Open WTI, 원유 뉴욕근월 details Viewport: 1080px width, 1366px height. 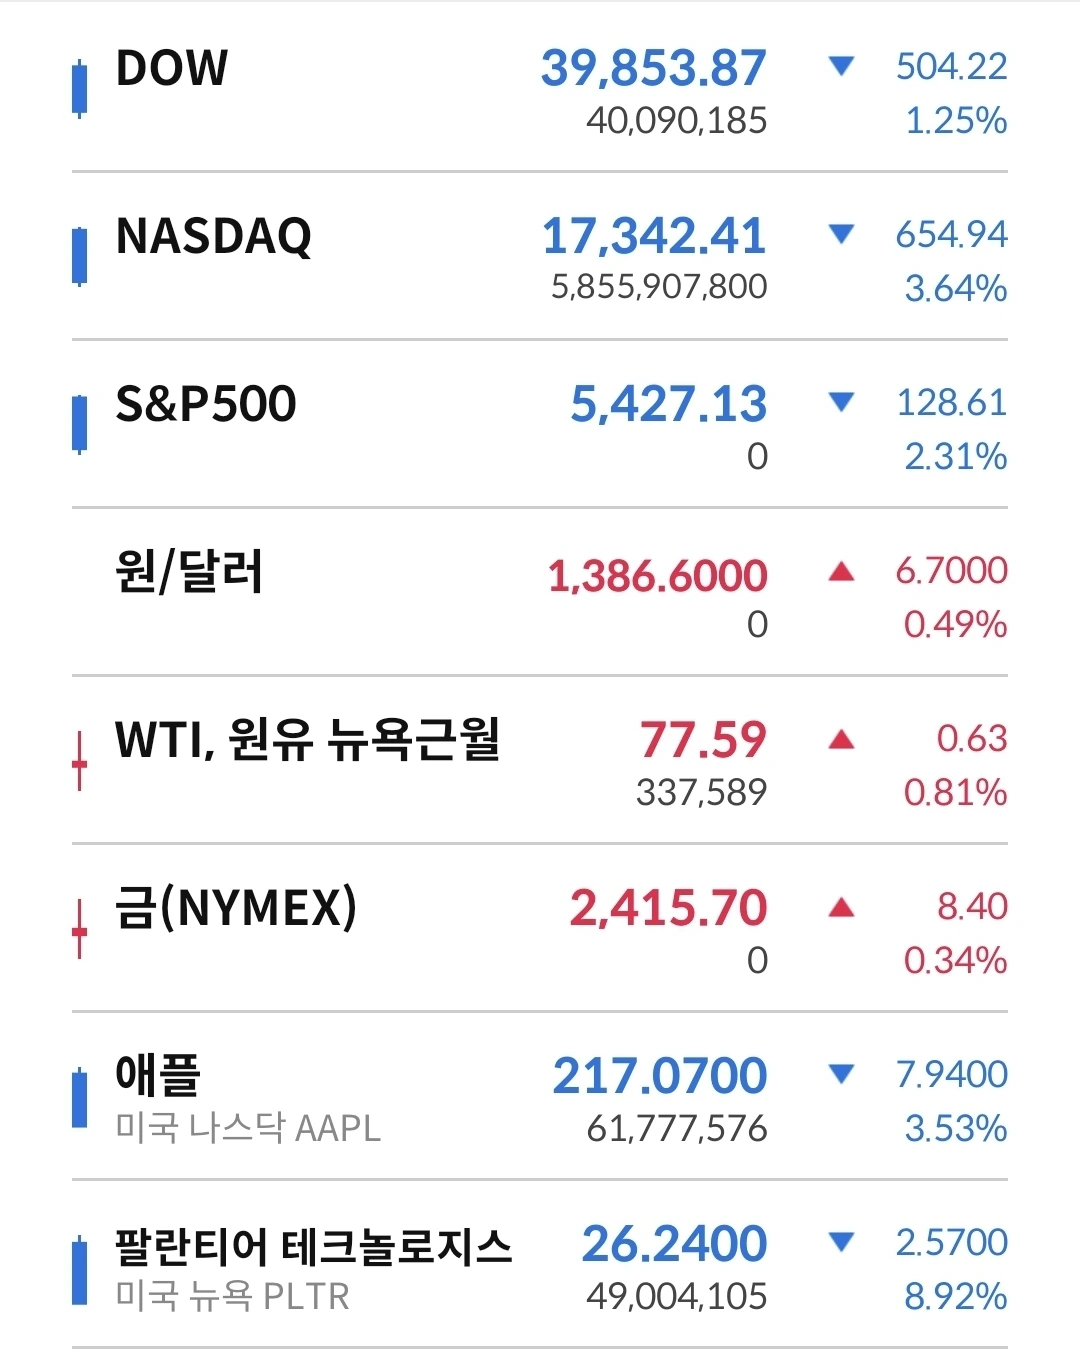pos(540,760)
